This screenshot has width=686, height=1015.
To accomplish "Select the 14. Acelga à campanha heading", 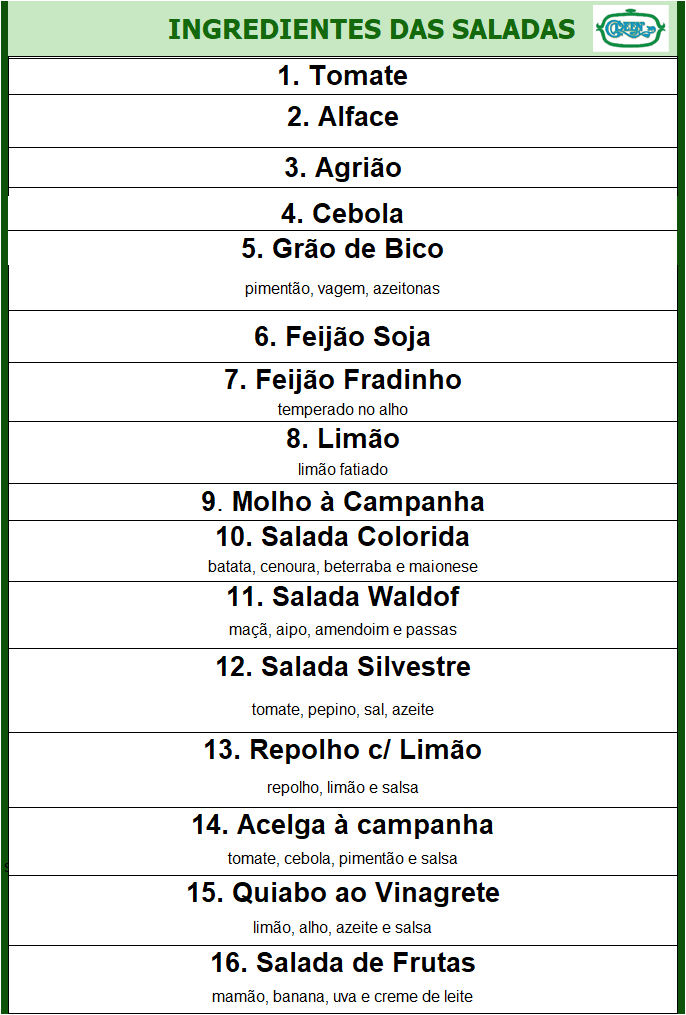I will [x=343, y=825].
